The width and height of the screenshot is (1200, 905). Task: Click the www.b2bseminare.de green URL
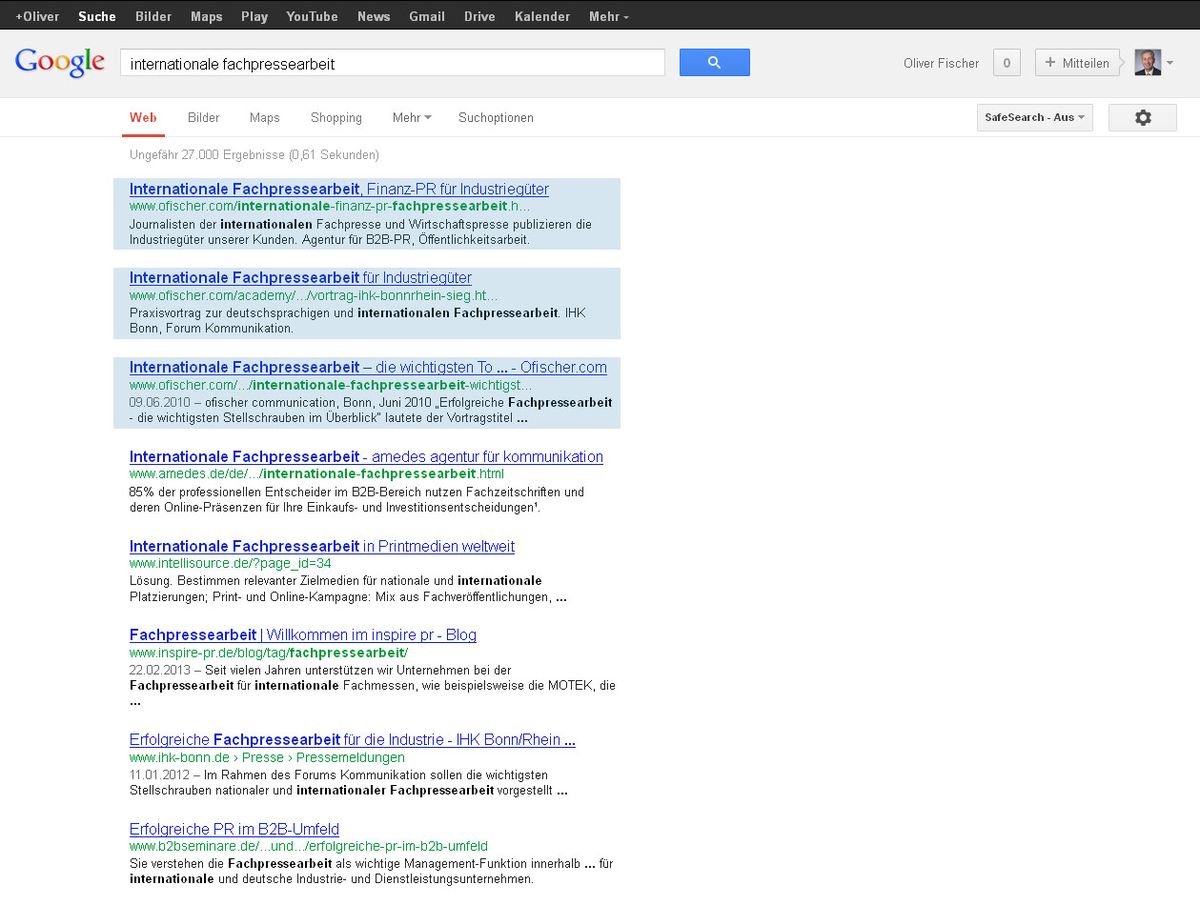pos(309,846)
